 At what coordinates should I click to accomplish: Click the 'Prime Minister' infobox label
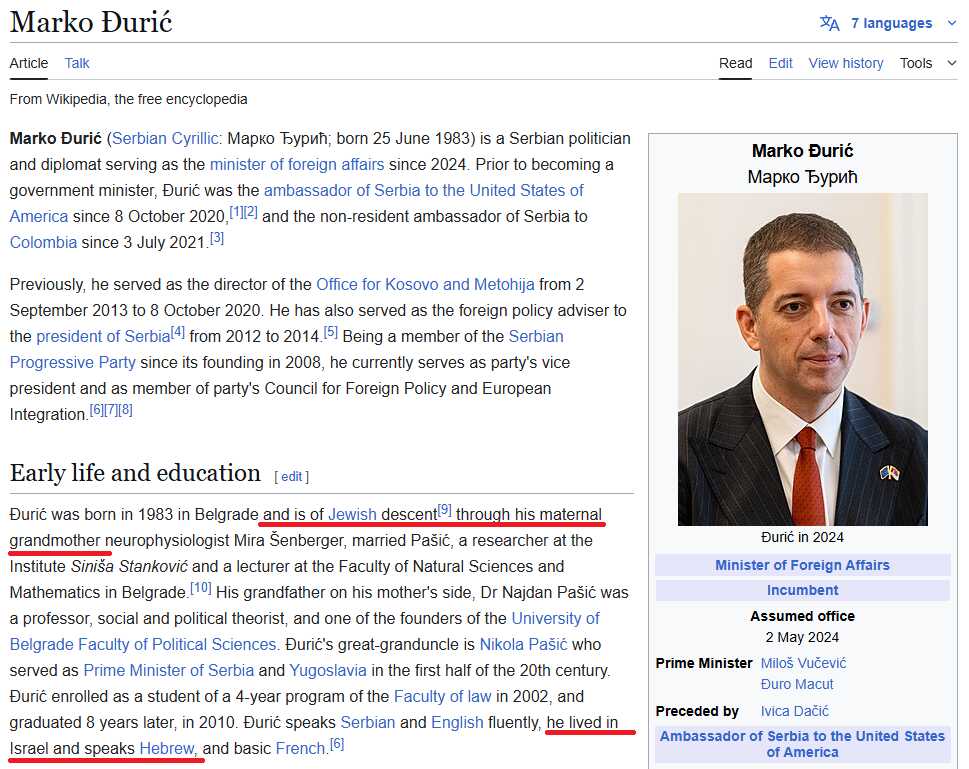coord(704,663)
